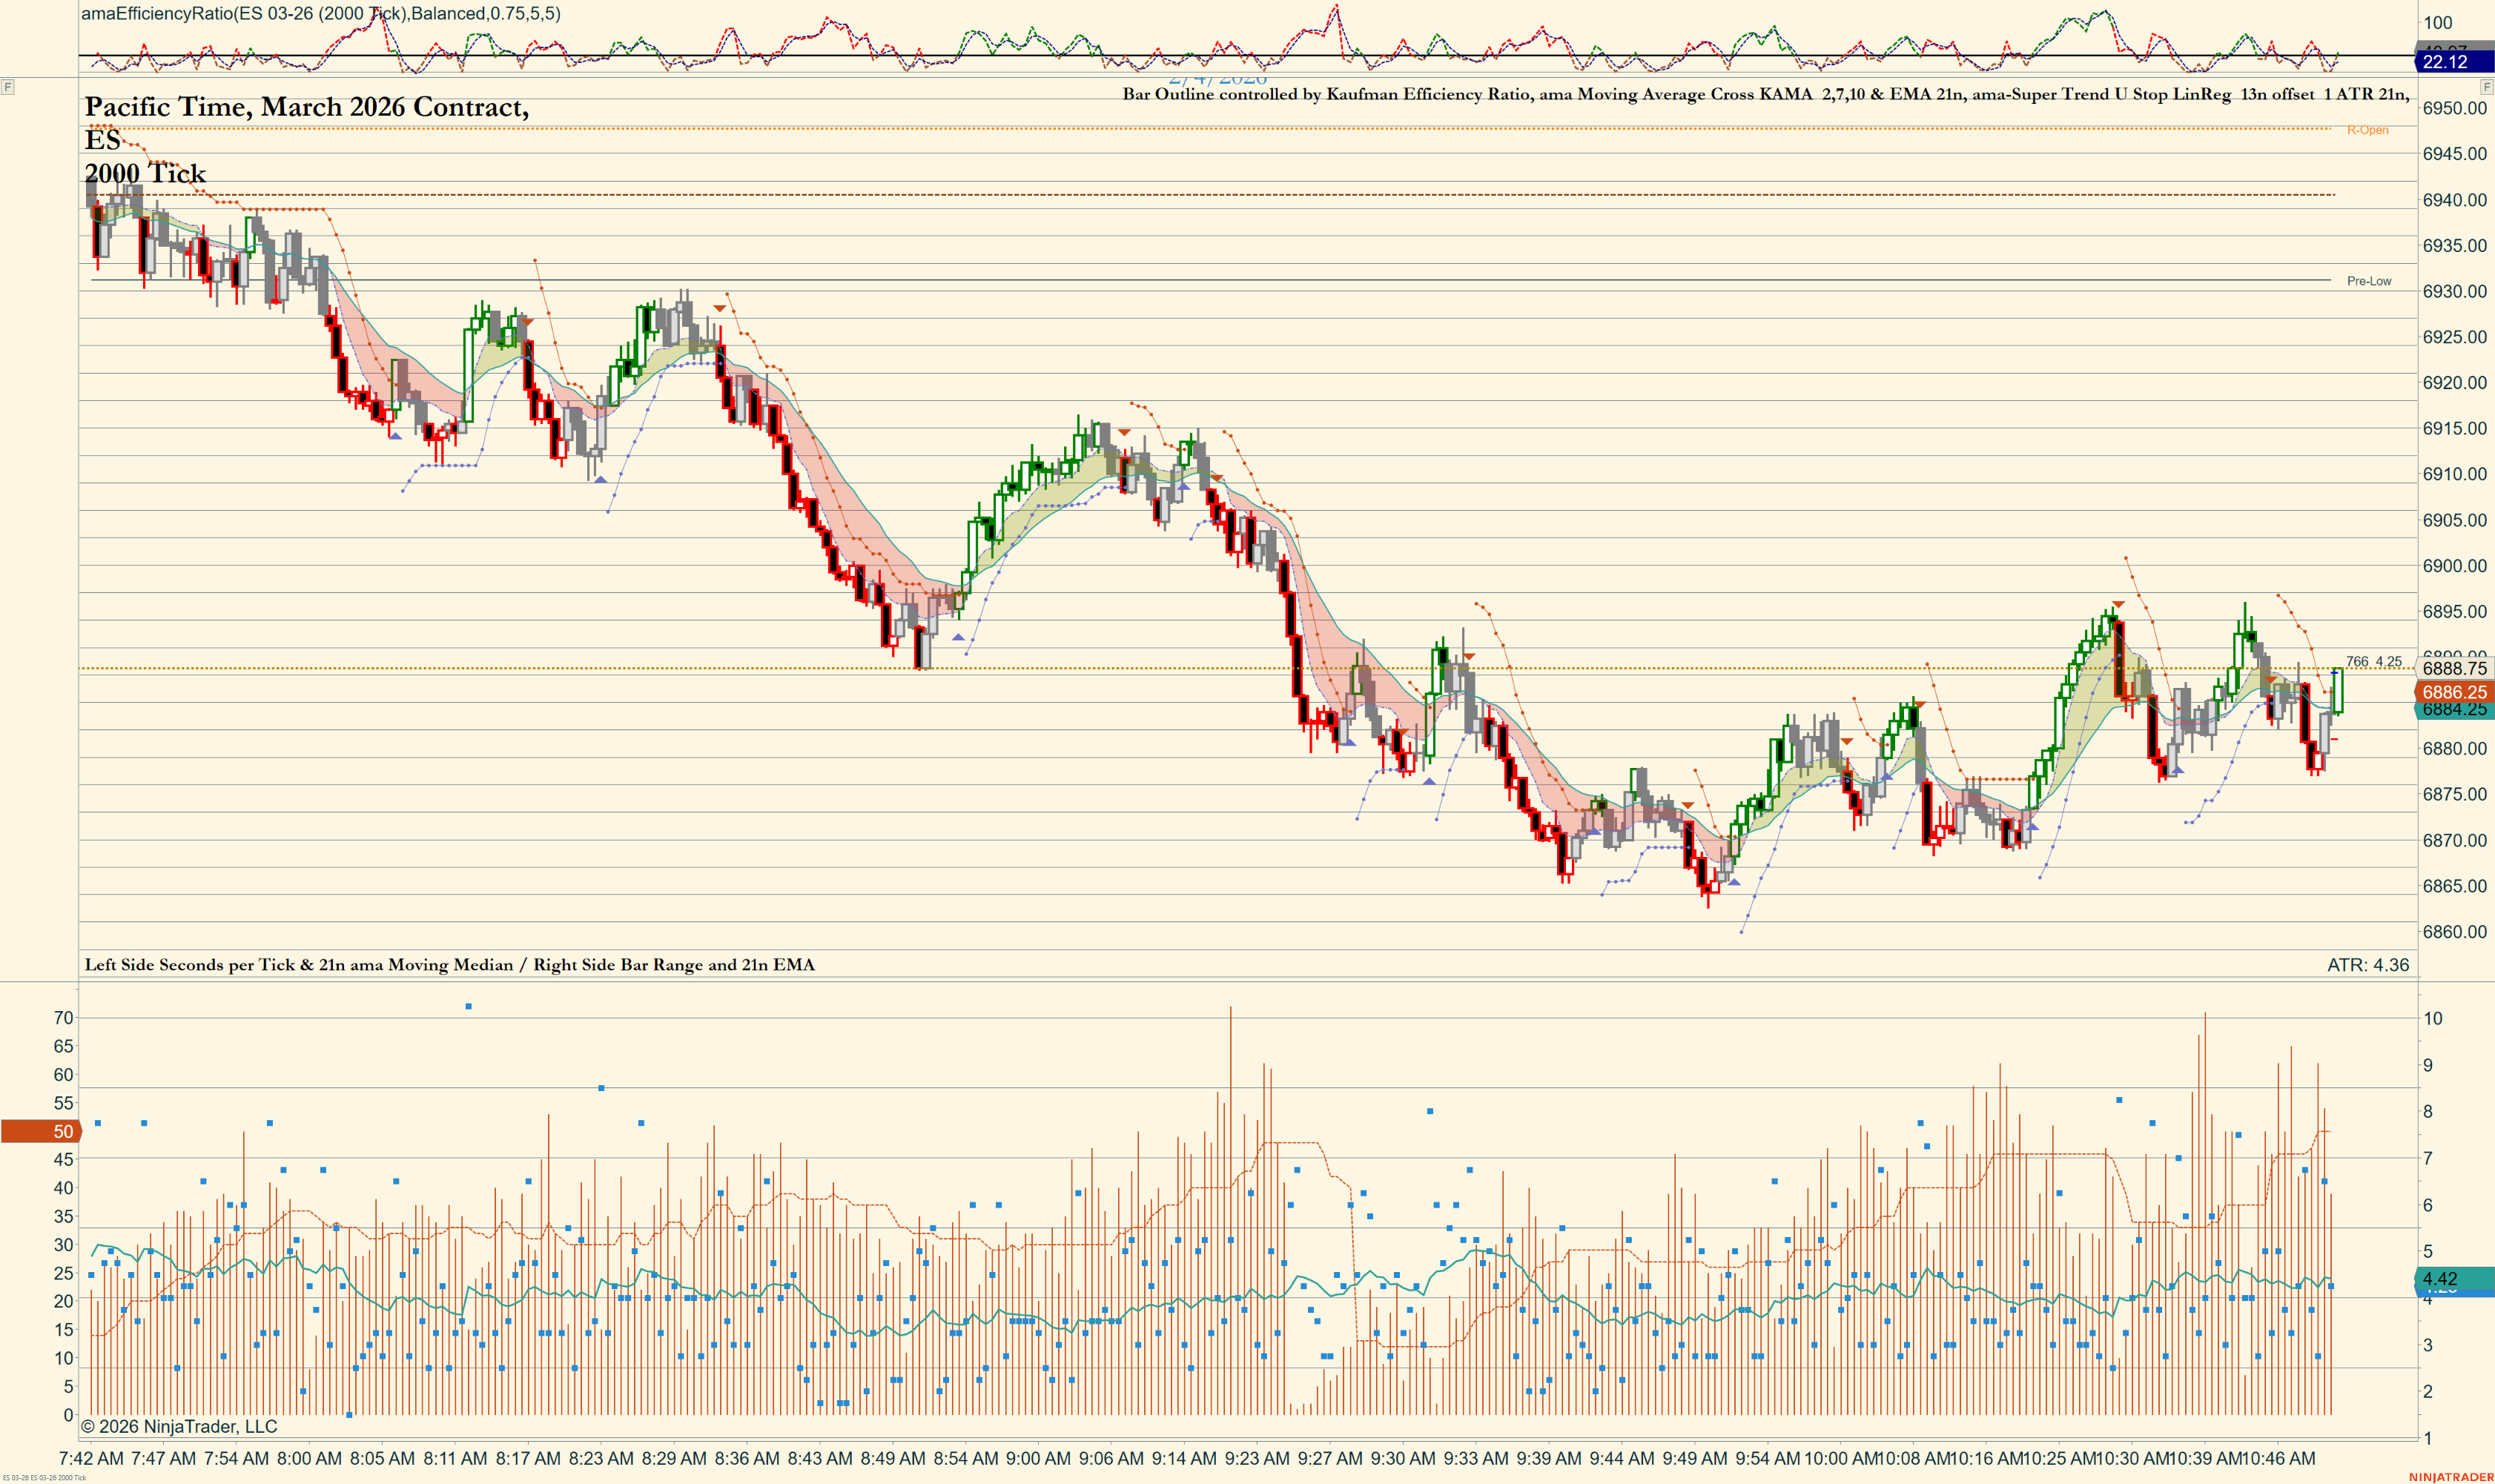The image size is (2495, 1484).
Task: Click the '2000 Tick' chart title text
Action: point(145,173)
